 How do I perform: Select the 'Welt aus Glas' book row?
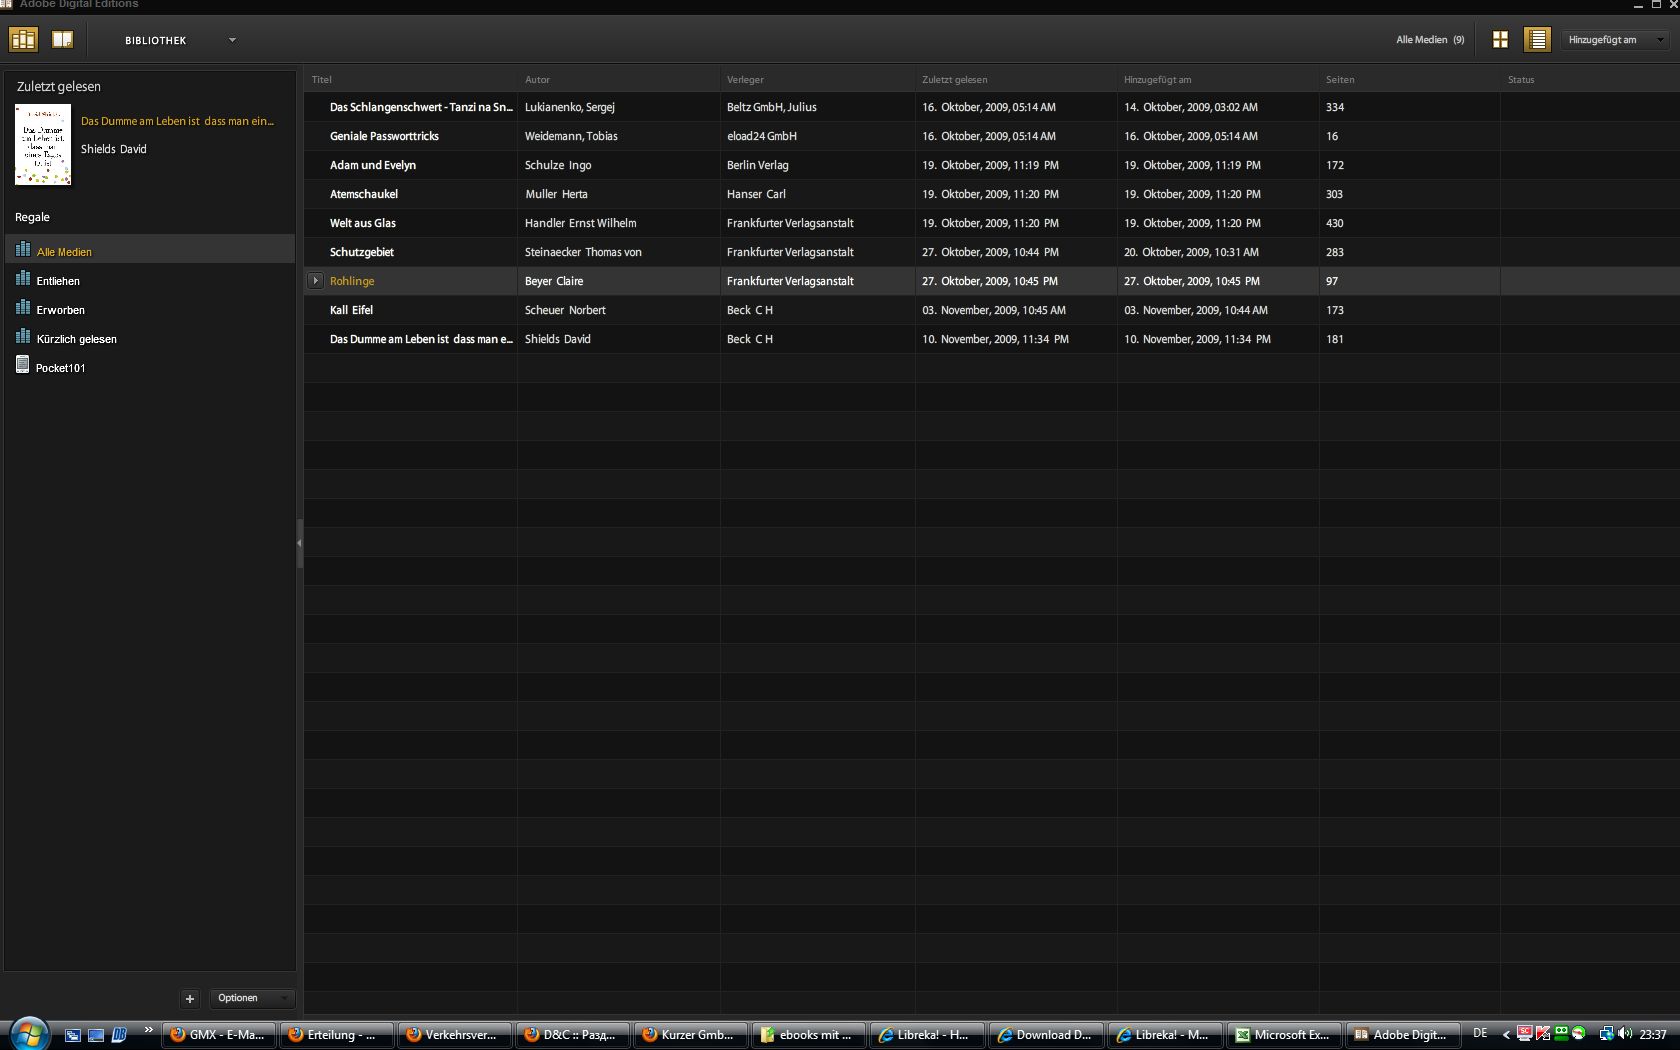pos(992,223)
